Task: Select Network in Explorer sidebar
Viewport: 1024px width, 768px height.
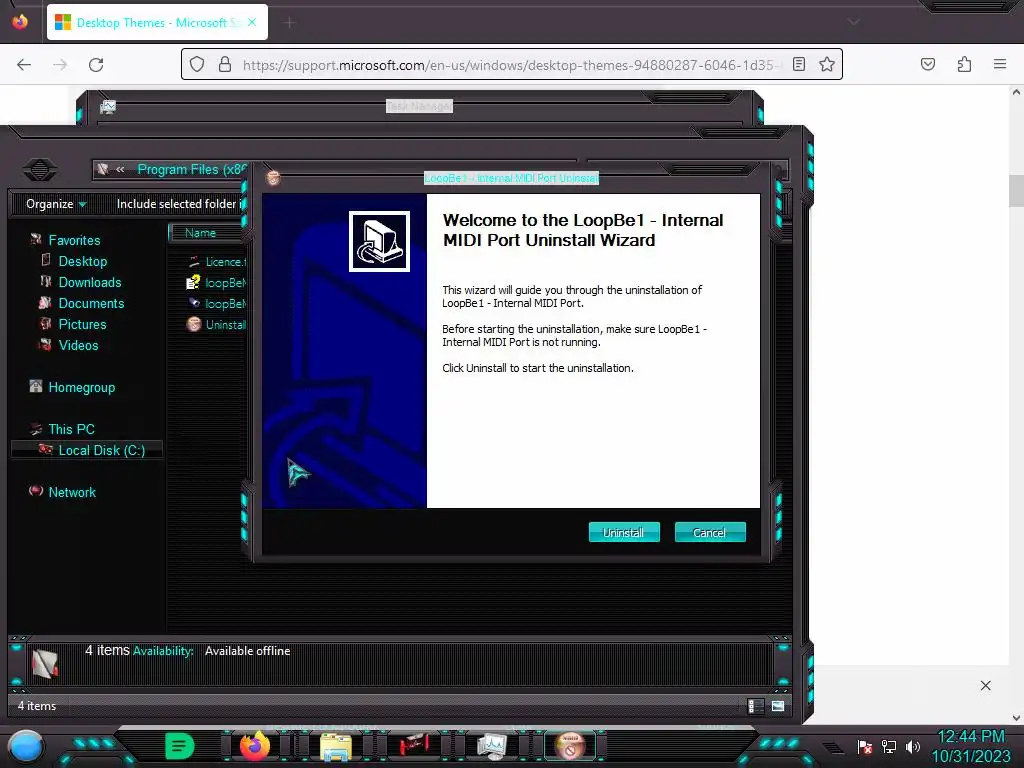Action: tap(72, 492)
